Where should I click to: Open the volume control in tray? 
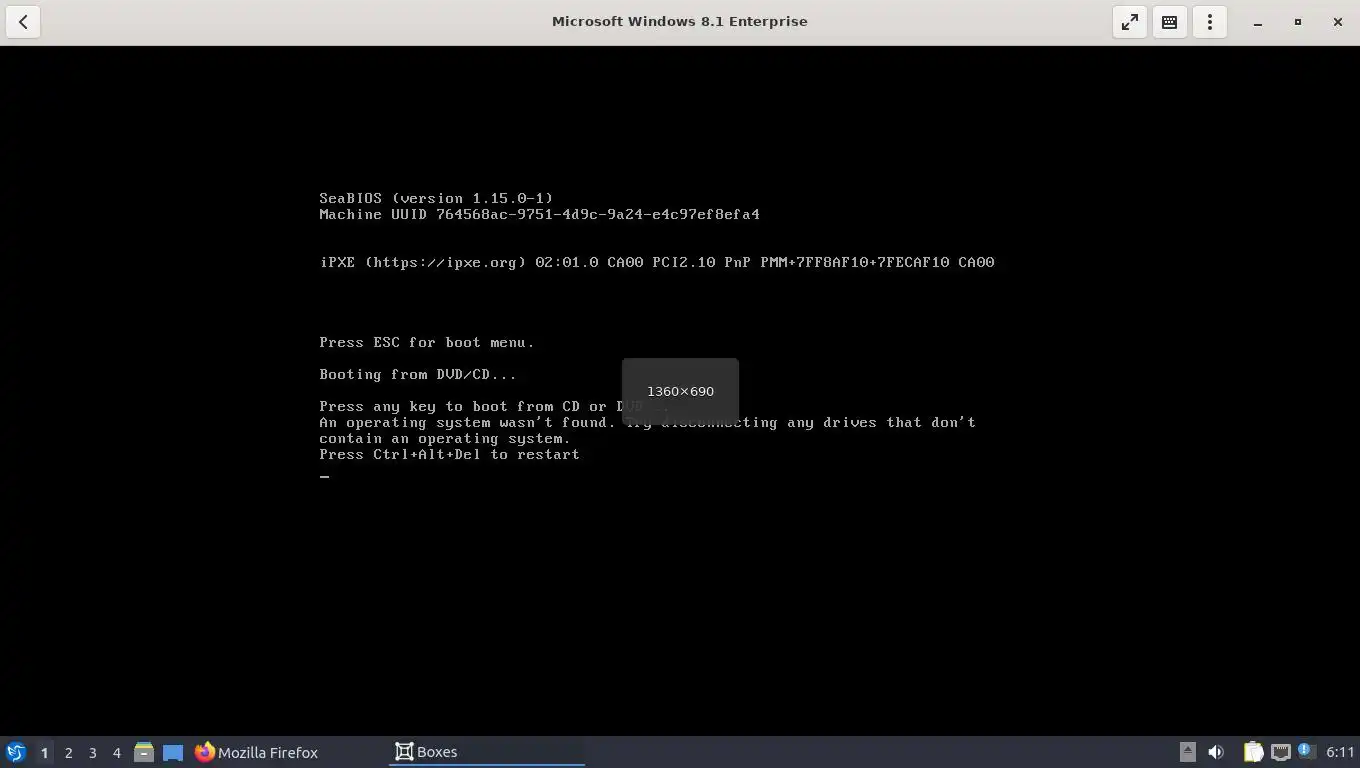click(1216, 752)
